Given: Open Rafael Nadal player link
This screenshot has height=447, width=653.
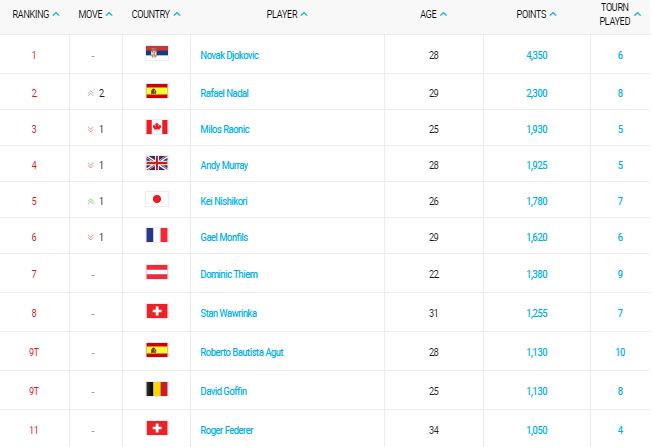Looking at the screenshot, I should click(x=224, y=93).
